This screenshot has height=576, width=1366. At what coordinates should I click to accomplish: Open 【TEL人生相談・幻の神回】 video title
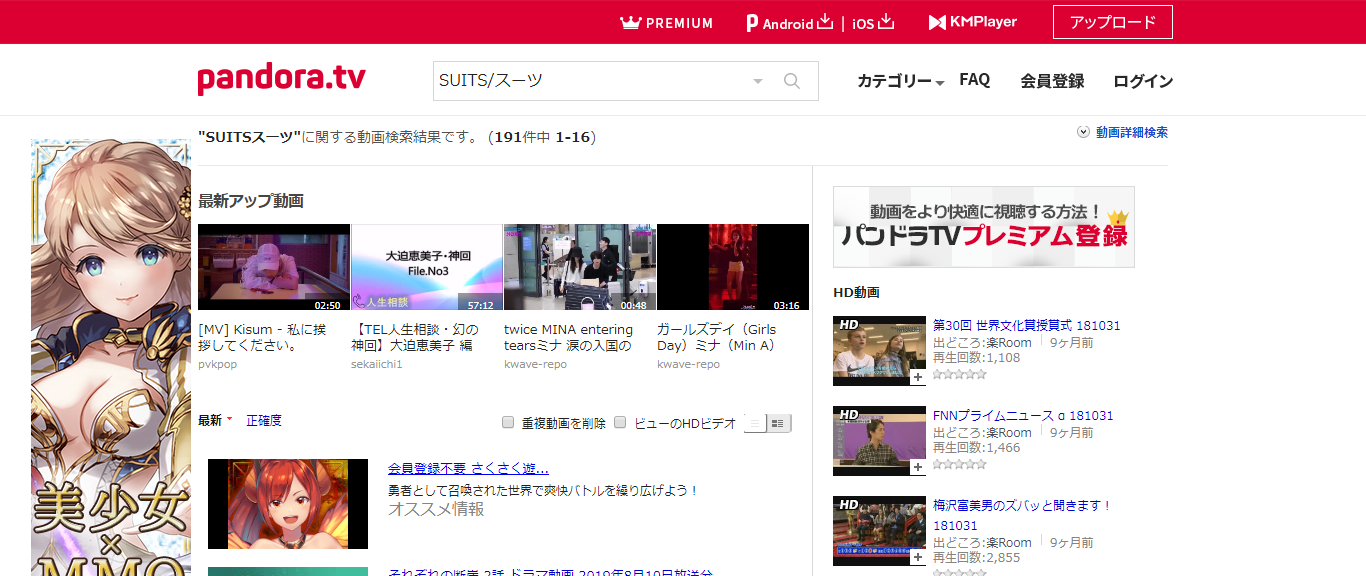(x=415, y=338)
